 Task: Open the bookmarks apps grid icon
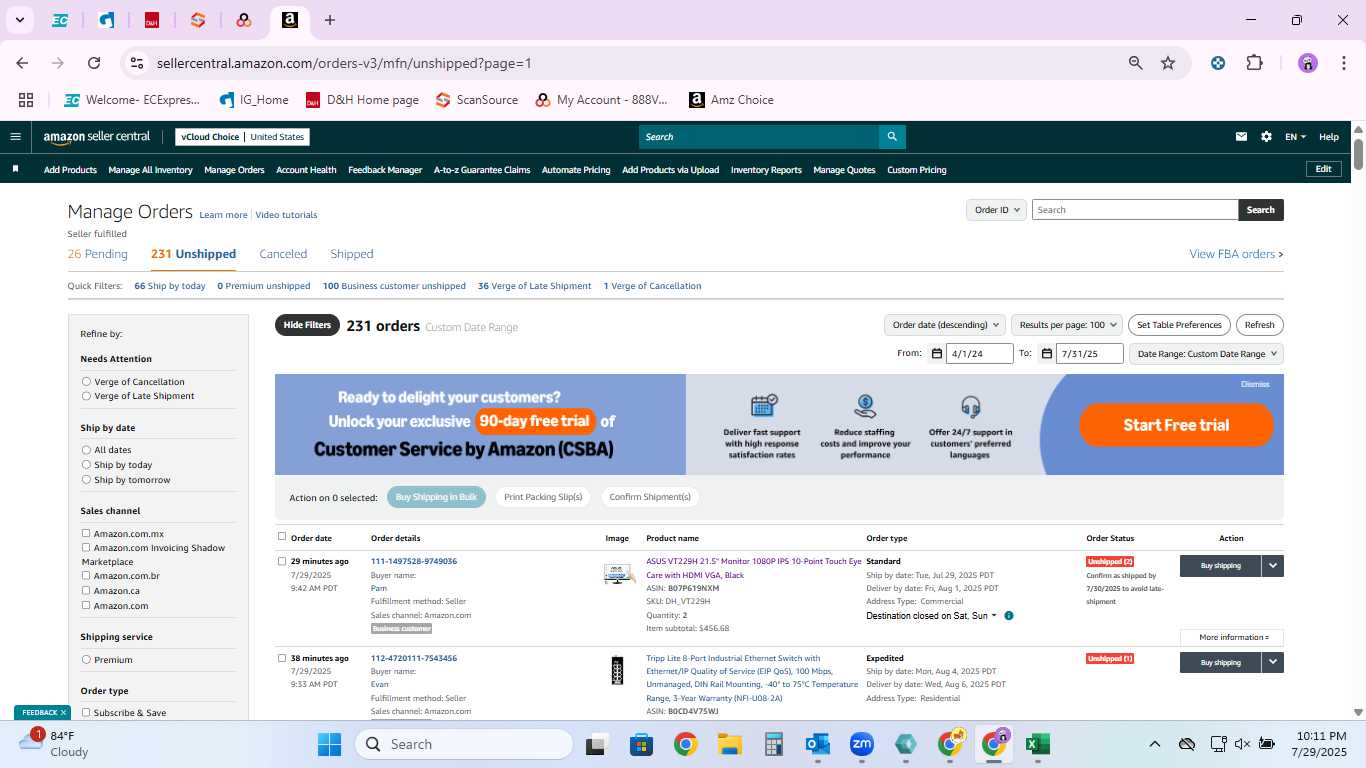[26, 100]
